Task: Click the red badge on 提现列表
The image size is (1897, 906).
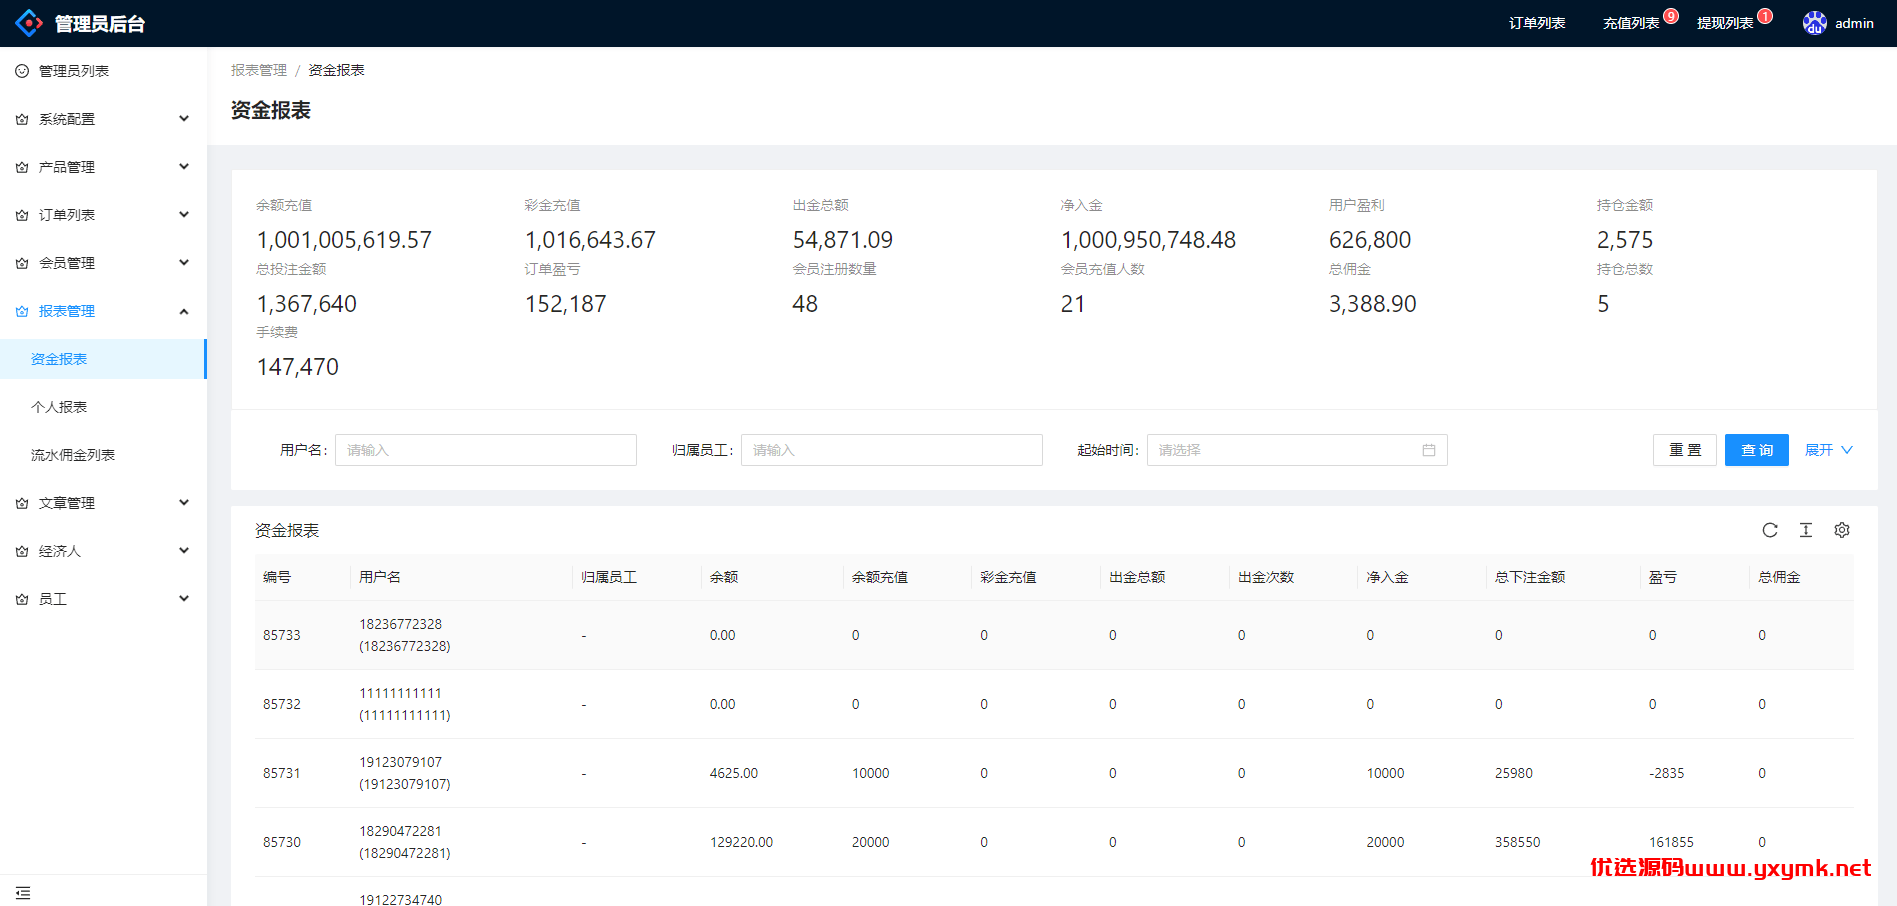Action: point(1765,16)
